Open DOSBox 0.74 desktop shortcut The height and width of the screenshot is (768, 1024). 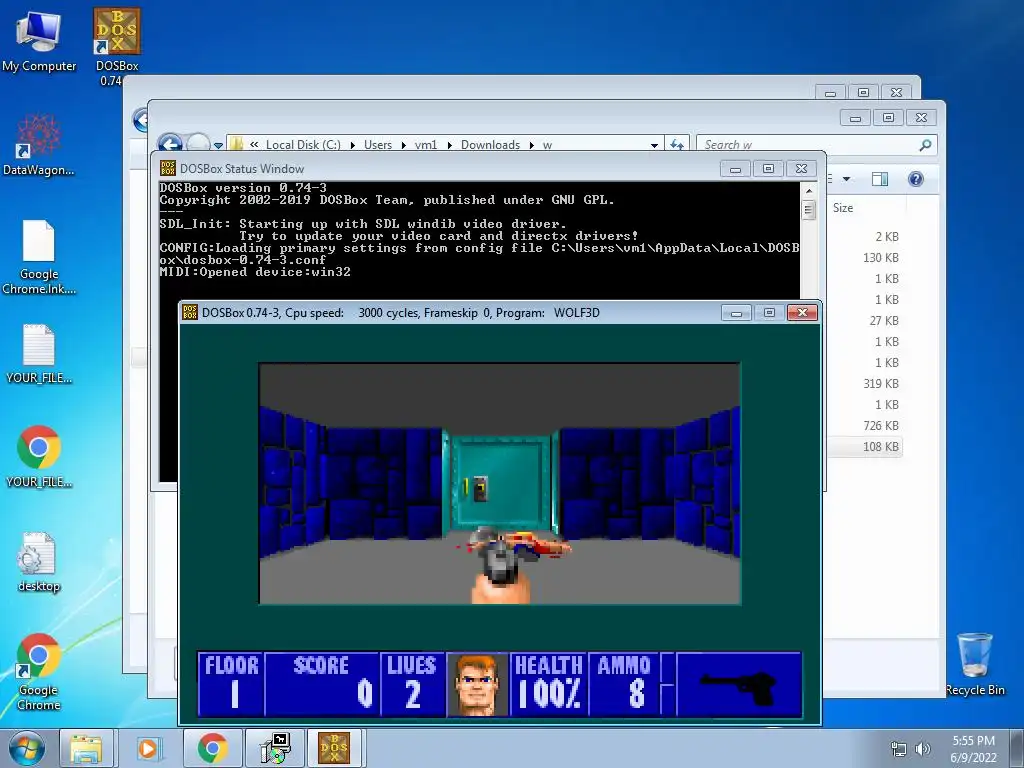click(x=117, y=46)
